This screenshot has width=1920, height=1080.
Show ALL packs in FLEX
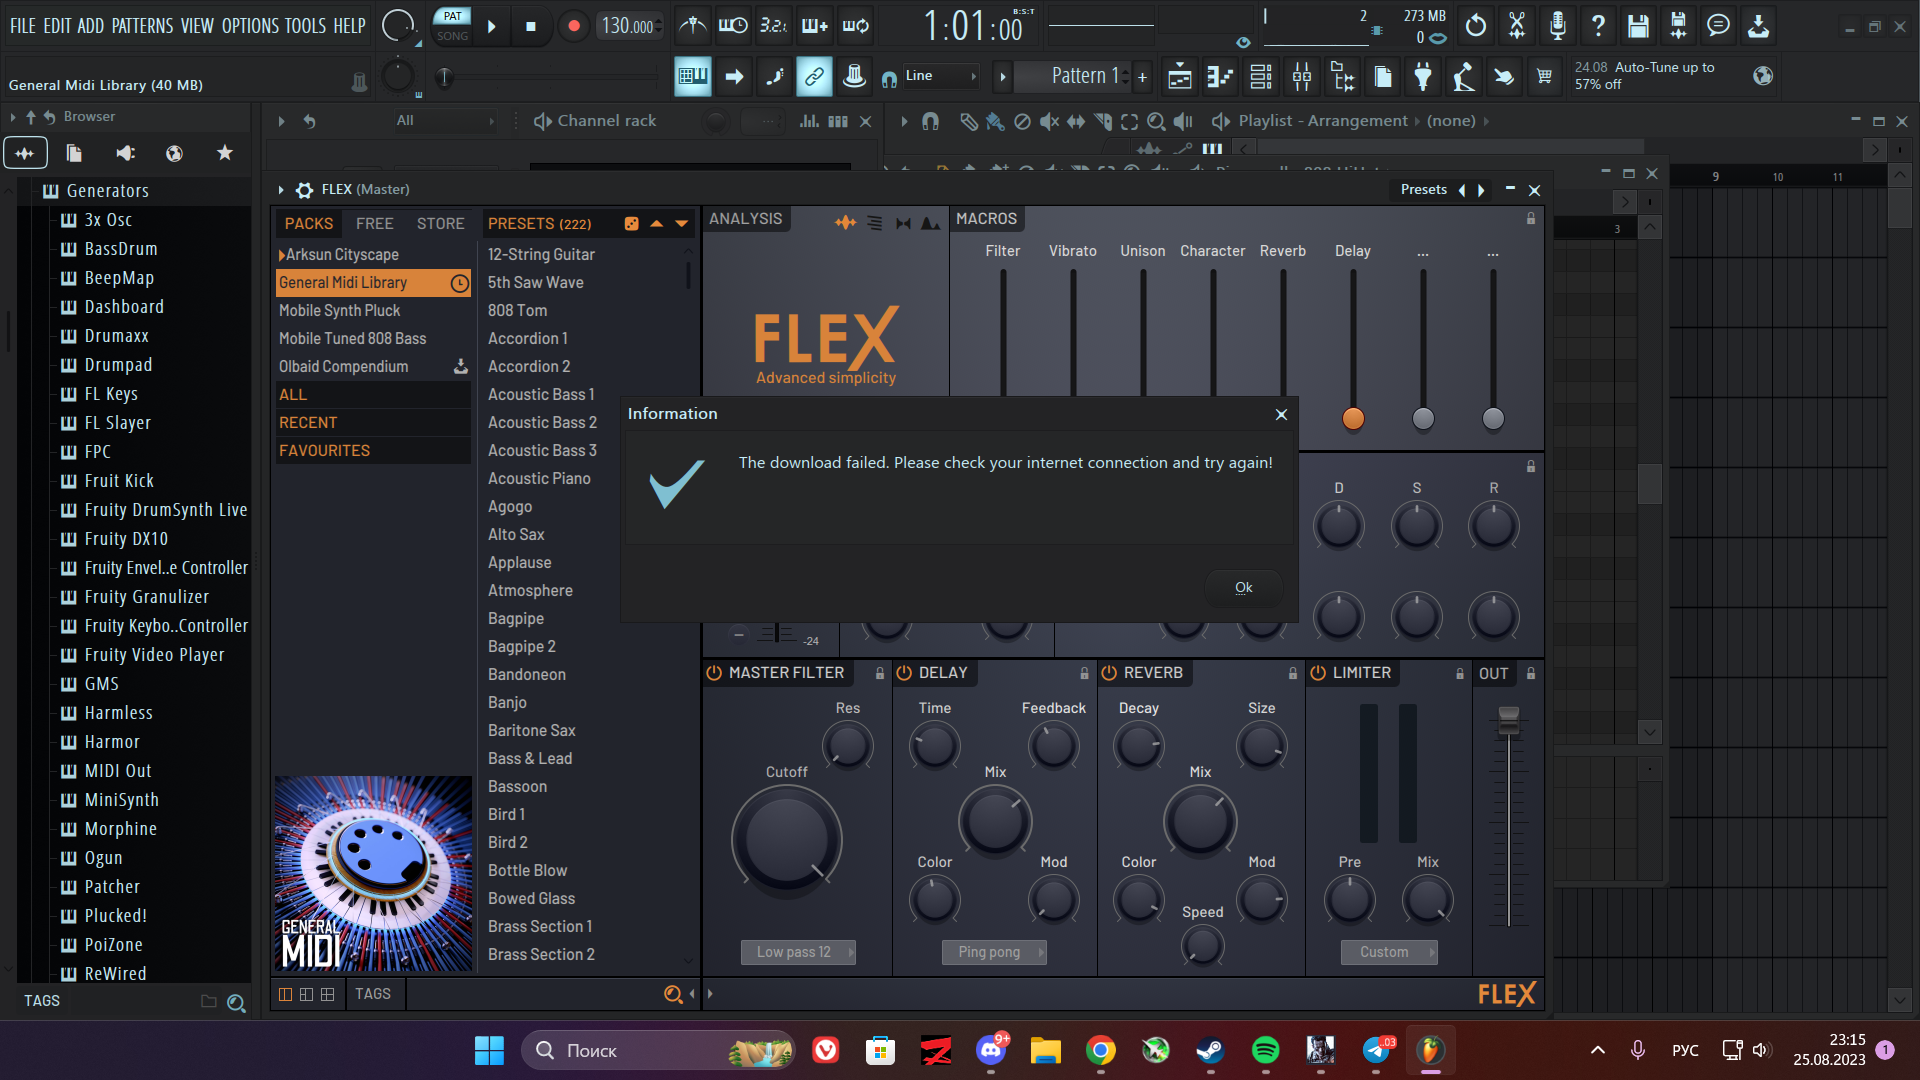(373, 395)
